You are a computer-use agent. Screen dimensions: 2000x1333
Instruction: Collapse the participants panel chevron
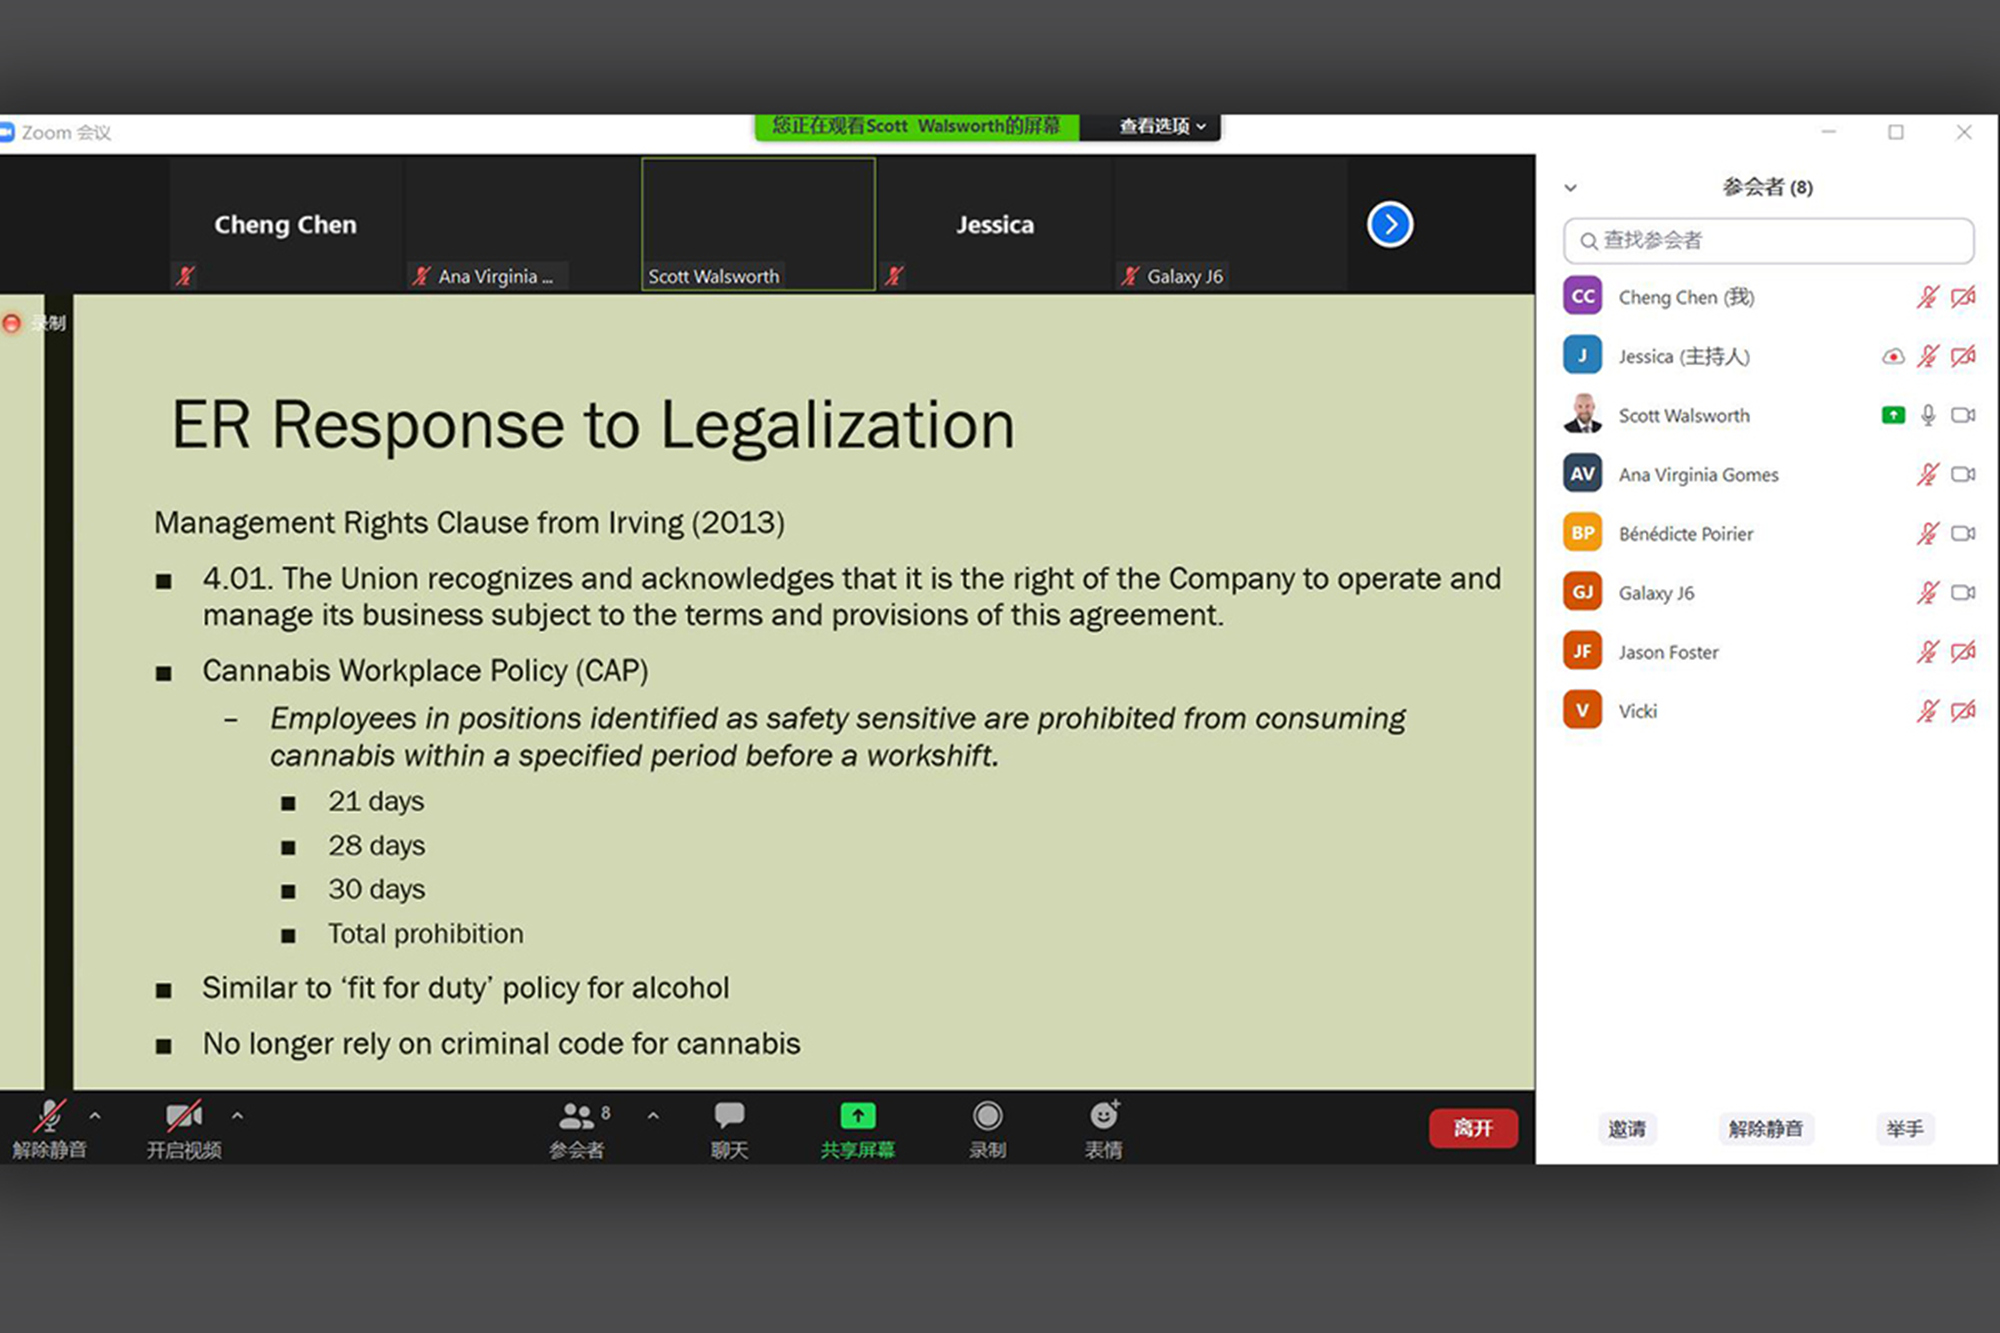tap(1571, 188)
